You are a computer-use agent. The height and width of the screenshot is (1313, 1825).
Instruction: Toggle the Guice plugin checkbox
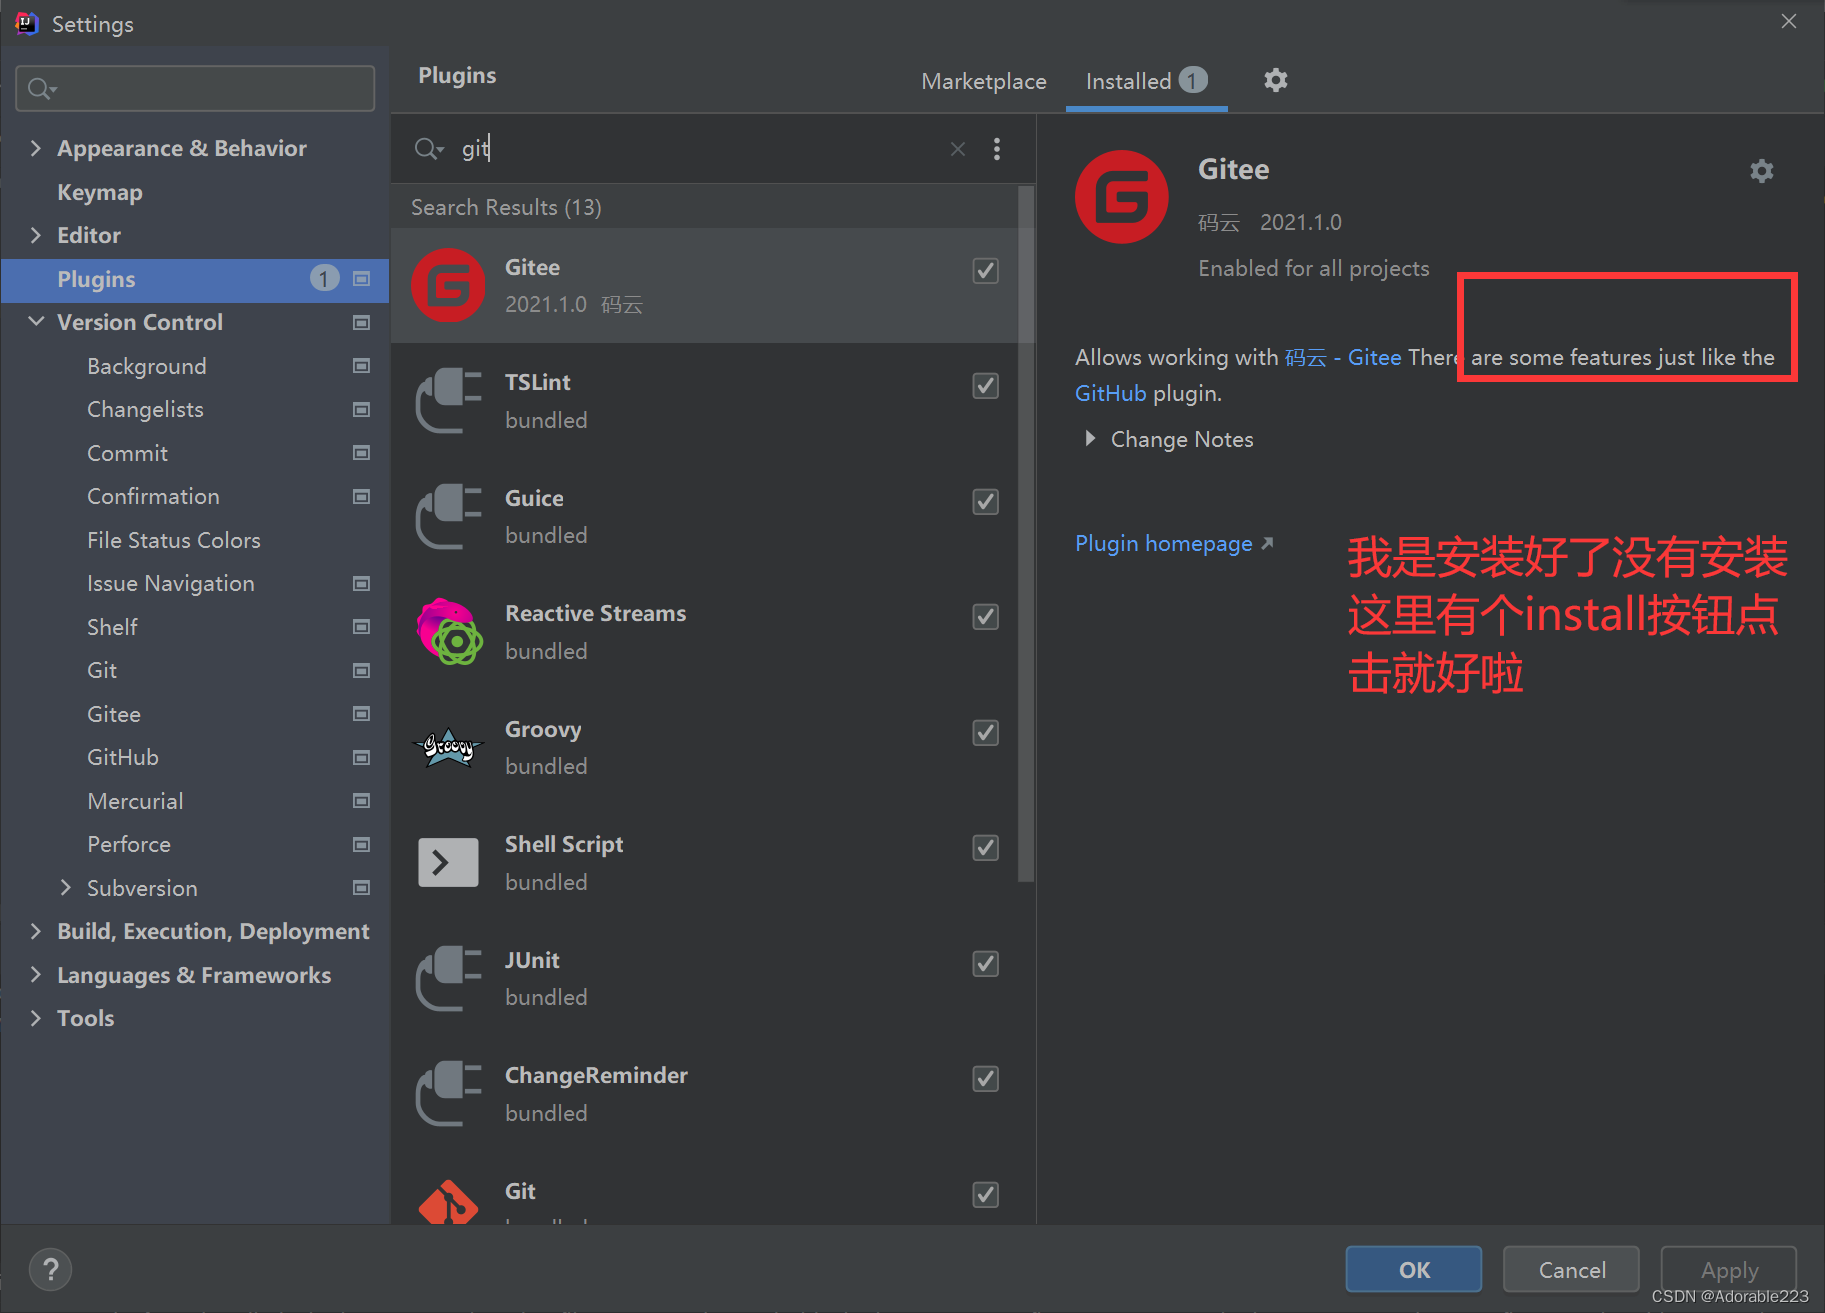pos(985,501)
